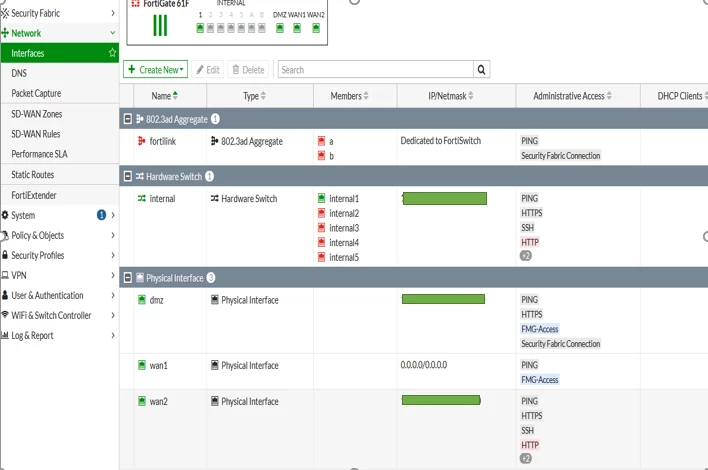Click Security Fabric Connection in fortilink row
708x470 pixels.
coord(560,155)
